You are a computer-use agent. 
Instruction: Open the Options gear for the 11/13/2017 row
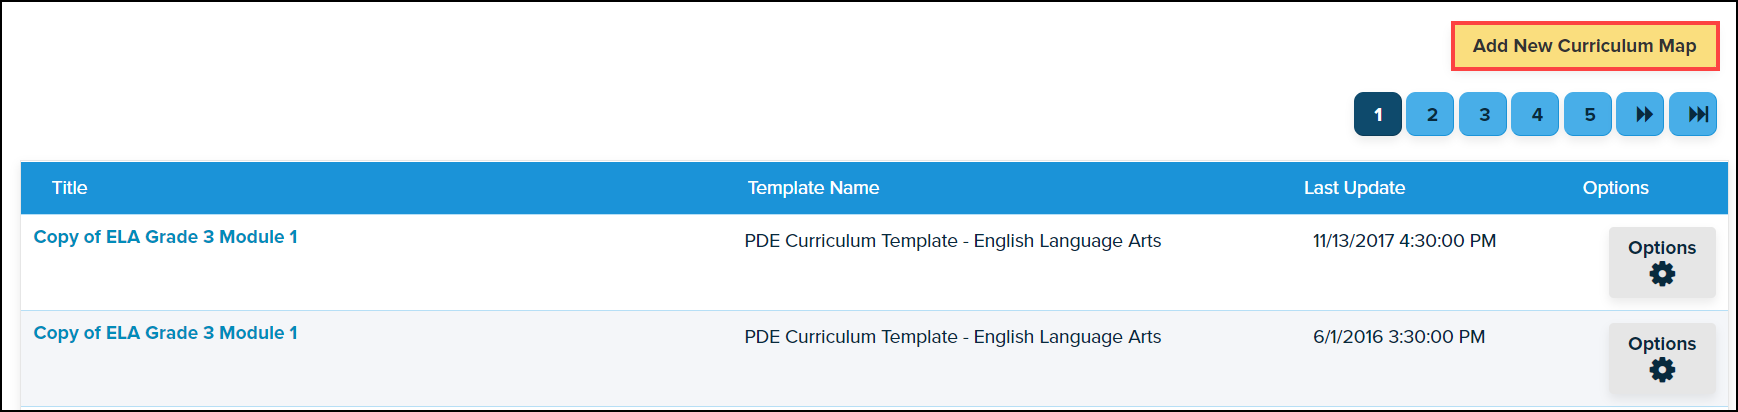[x=1662, y=263]
